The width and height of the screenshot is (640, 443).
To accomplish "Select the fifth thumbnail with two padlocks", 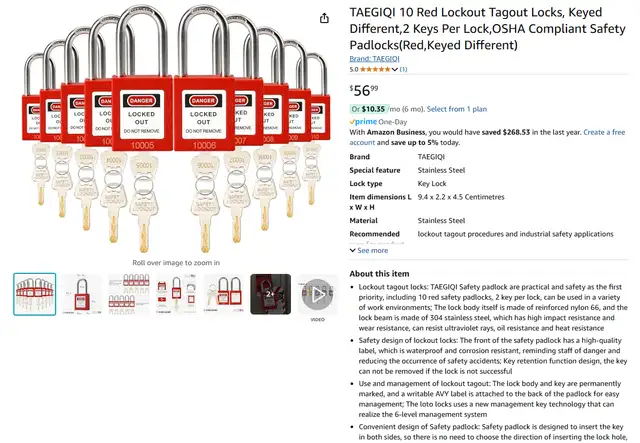I will tap(223, 294).
